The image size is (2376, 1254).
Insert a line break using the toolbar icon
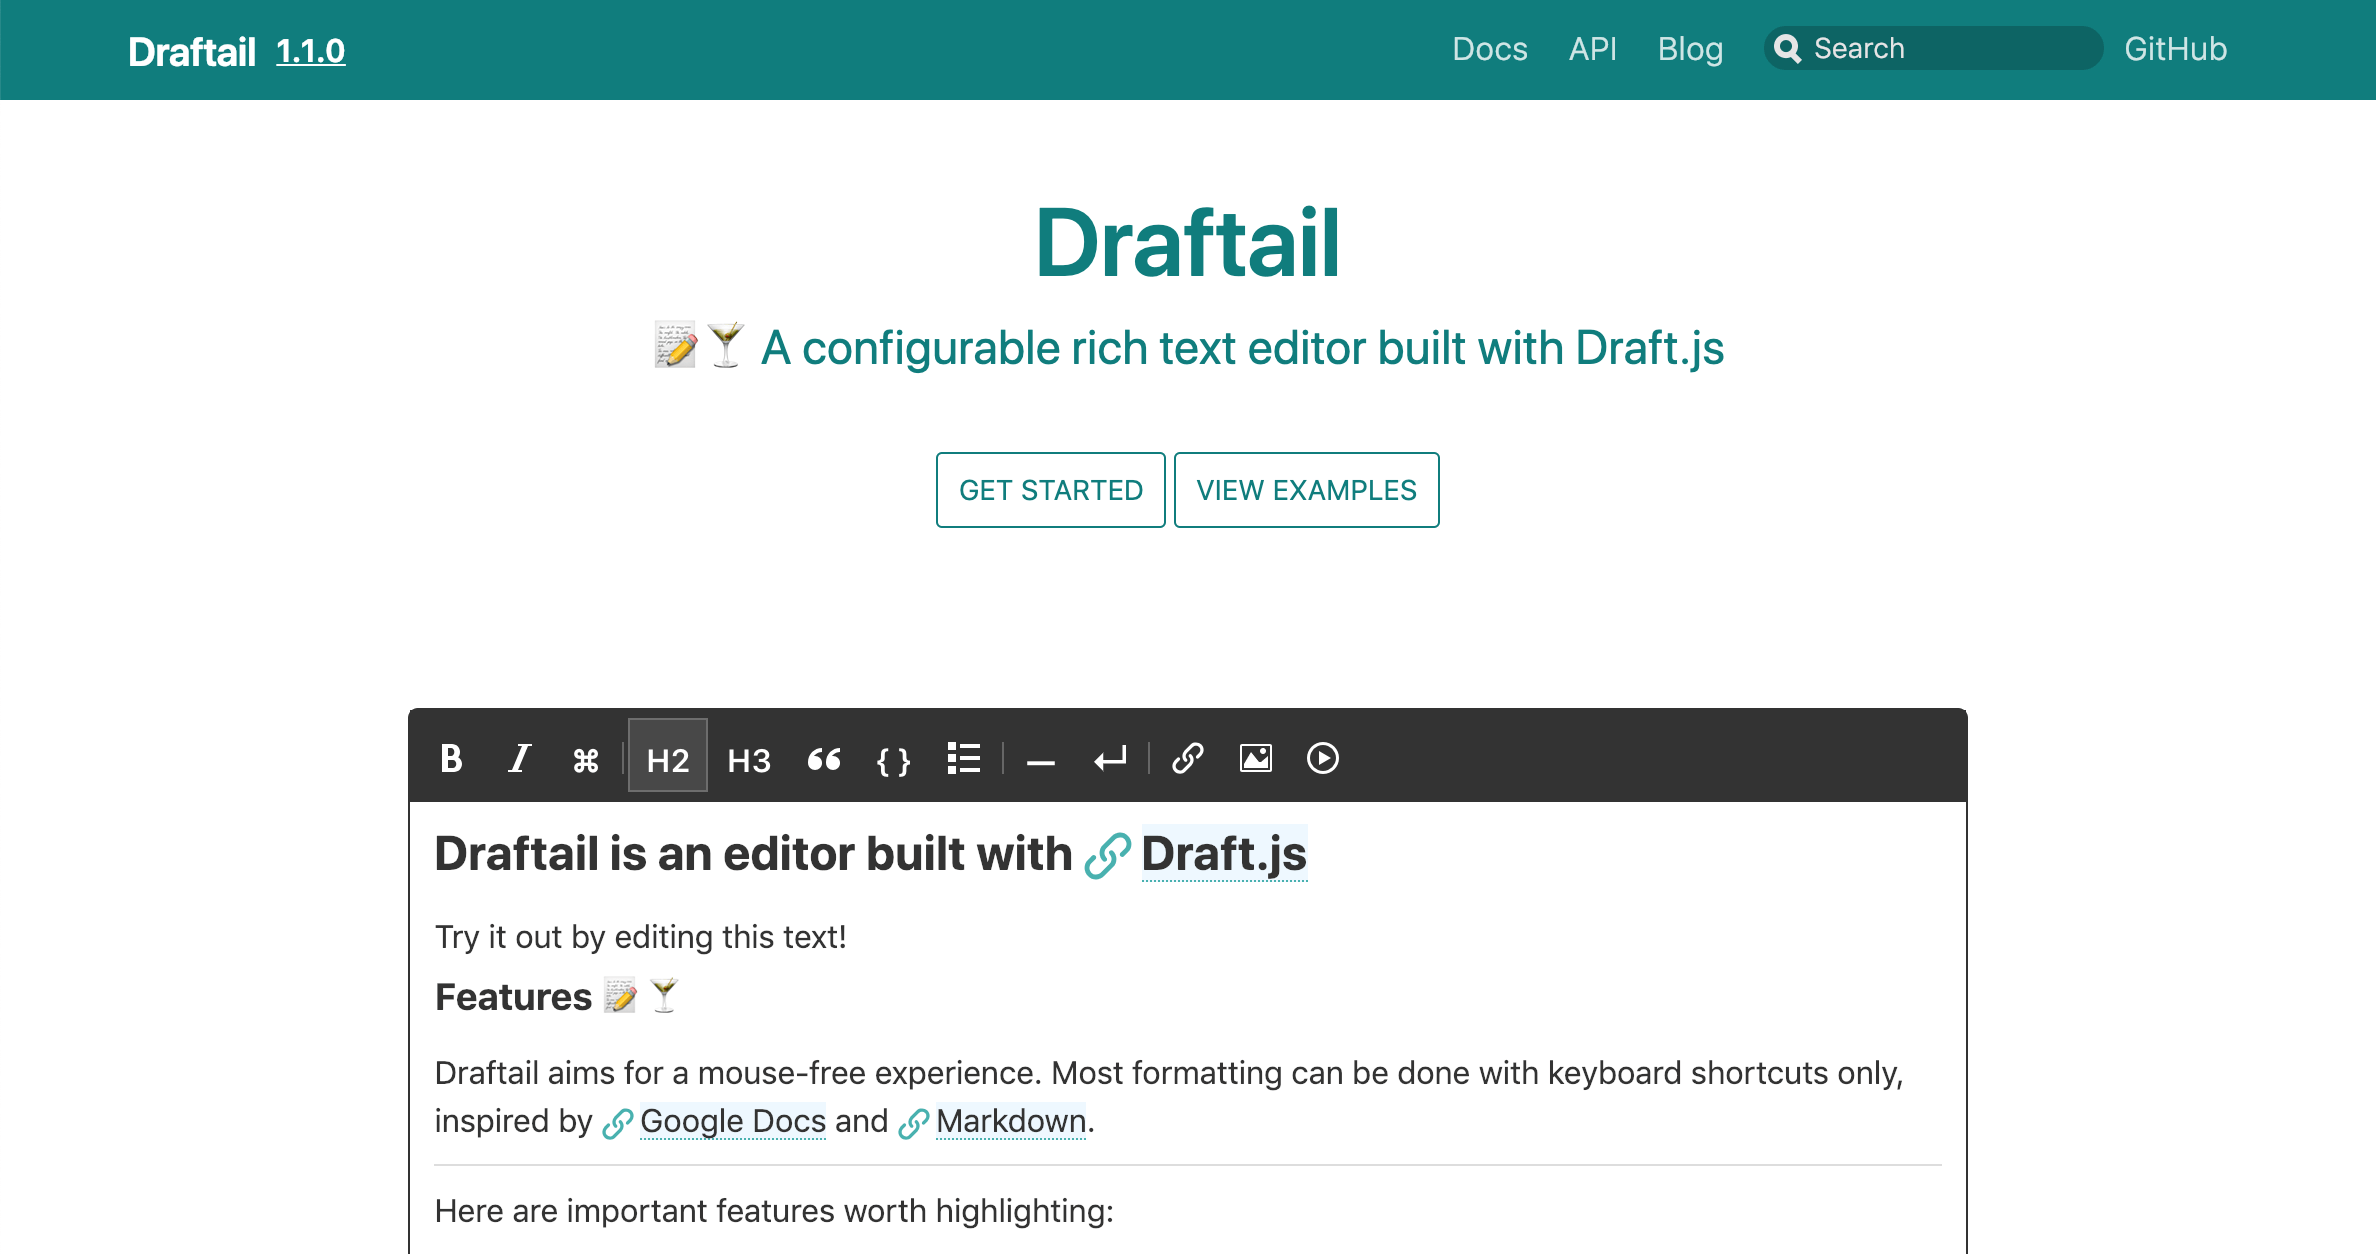tap(1110, 759)
